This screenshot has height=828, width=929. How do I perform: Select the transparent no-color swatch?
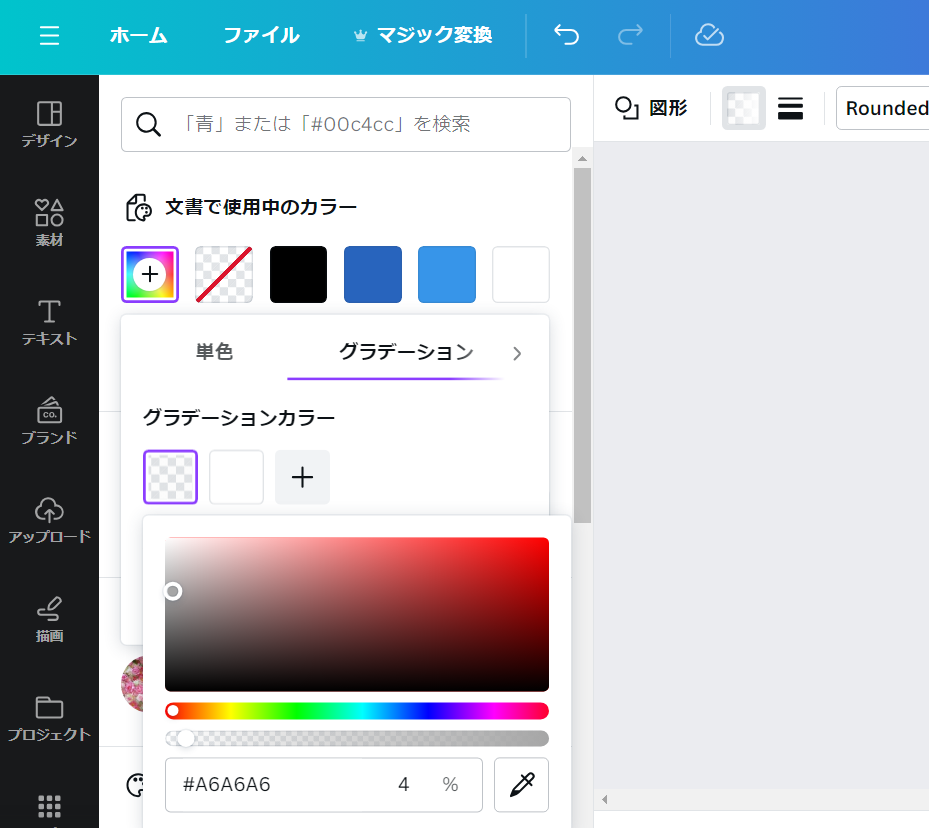[224, 274]
